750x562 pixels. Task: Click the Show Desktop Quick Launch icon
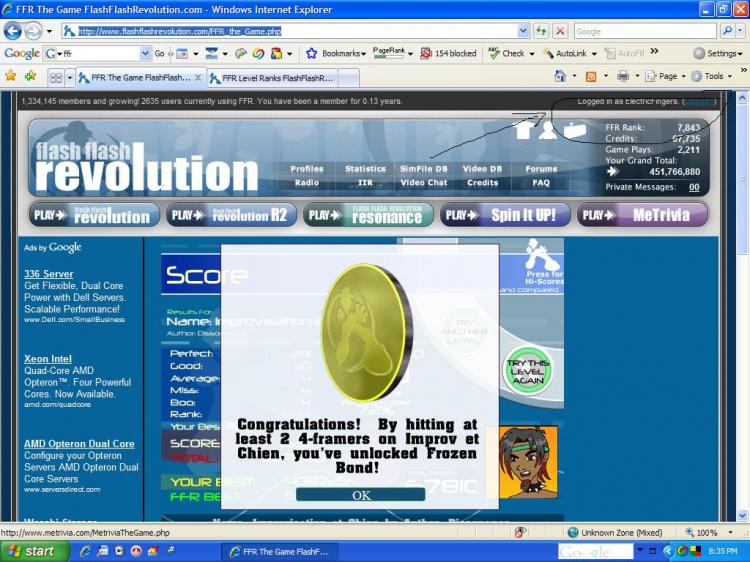tap(103, 551)
